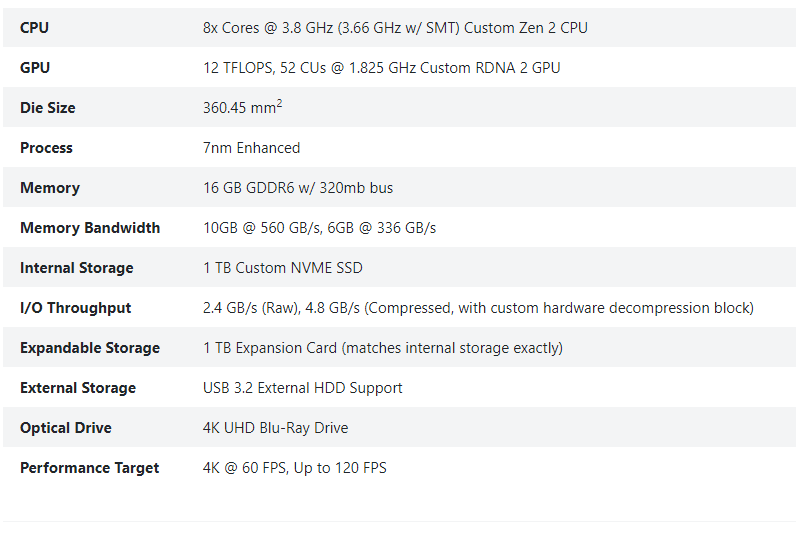Click the Expandable Storage label
The width and height of the screenshot is (796, 542).
coord(90,348)
